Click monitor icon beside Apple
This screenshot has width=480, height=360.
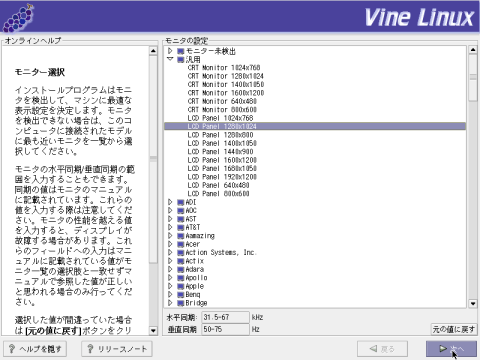[181, 286]
